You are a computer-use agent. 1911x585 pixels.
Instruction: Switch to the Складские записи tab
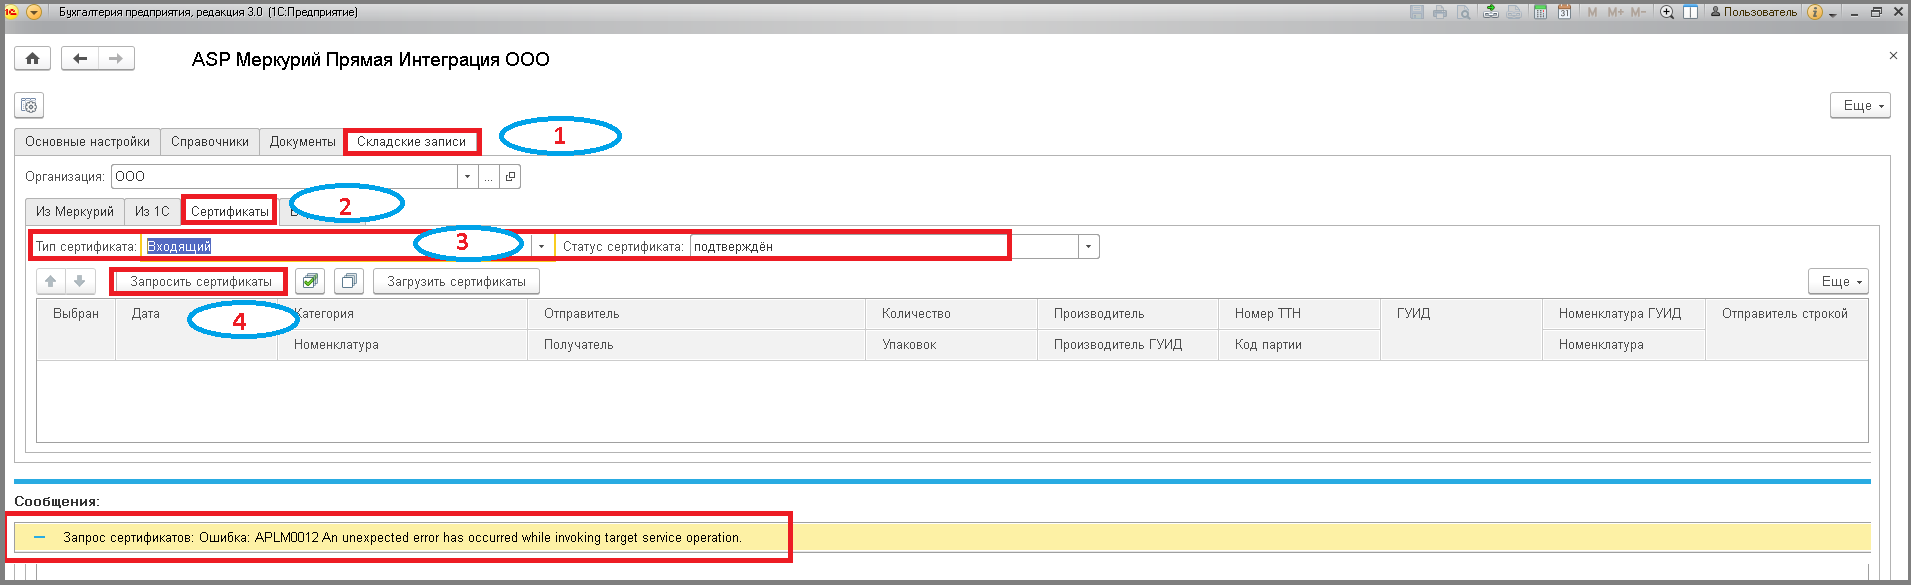(412, 141)
